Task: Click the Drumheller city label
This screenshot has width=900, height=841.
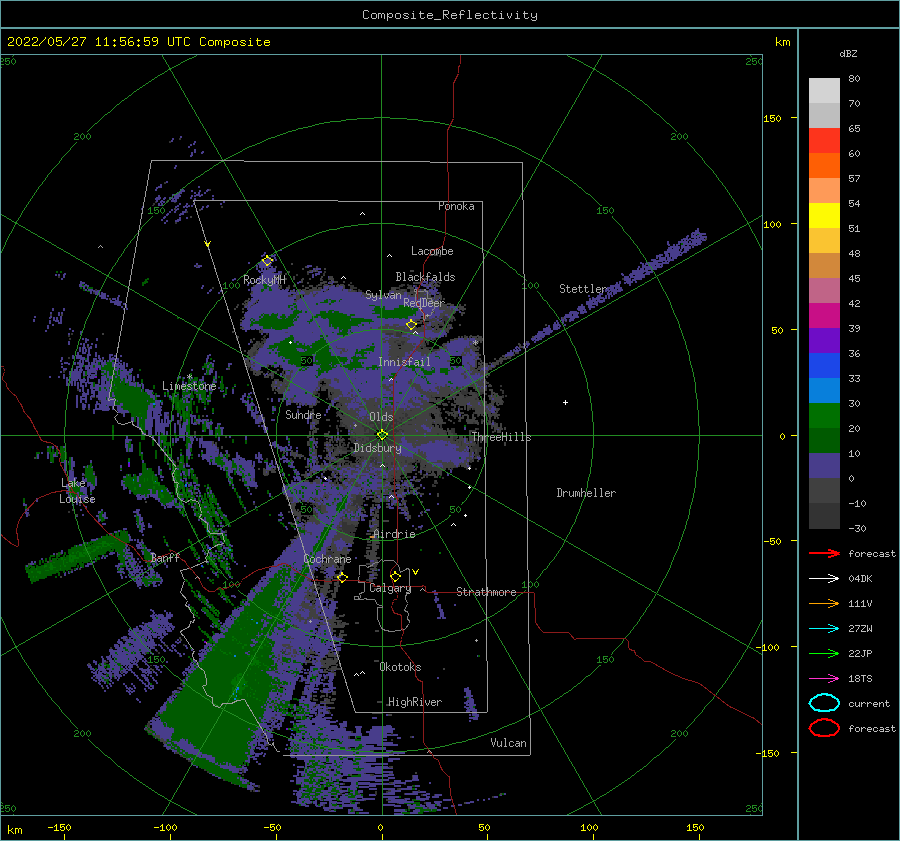Action: point(586,493)
